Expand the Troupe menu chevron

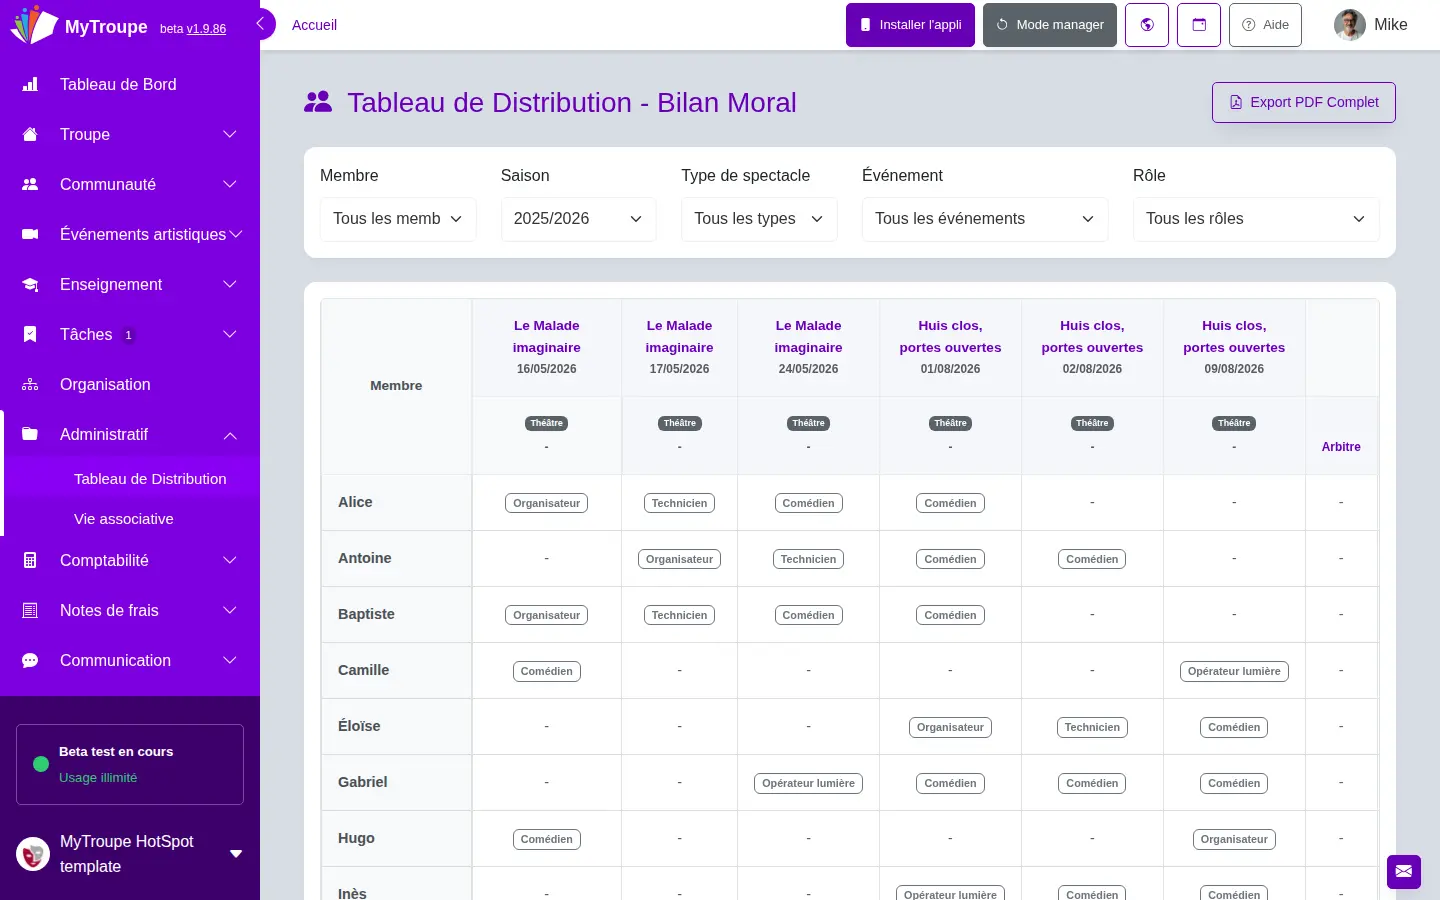click(x=230, y=135)
